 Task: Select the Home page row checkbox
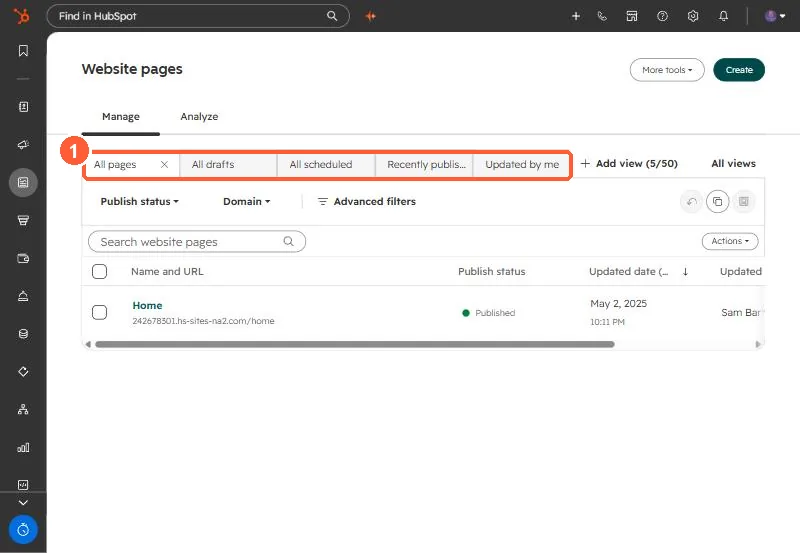[x=99, y=312]
